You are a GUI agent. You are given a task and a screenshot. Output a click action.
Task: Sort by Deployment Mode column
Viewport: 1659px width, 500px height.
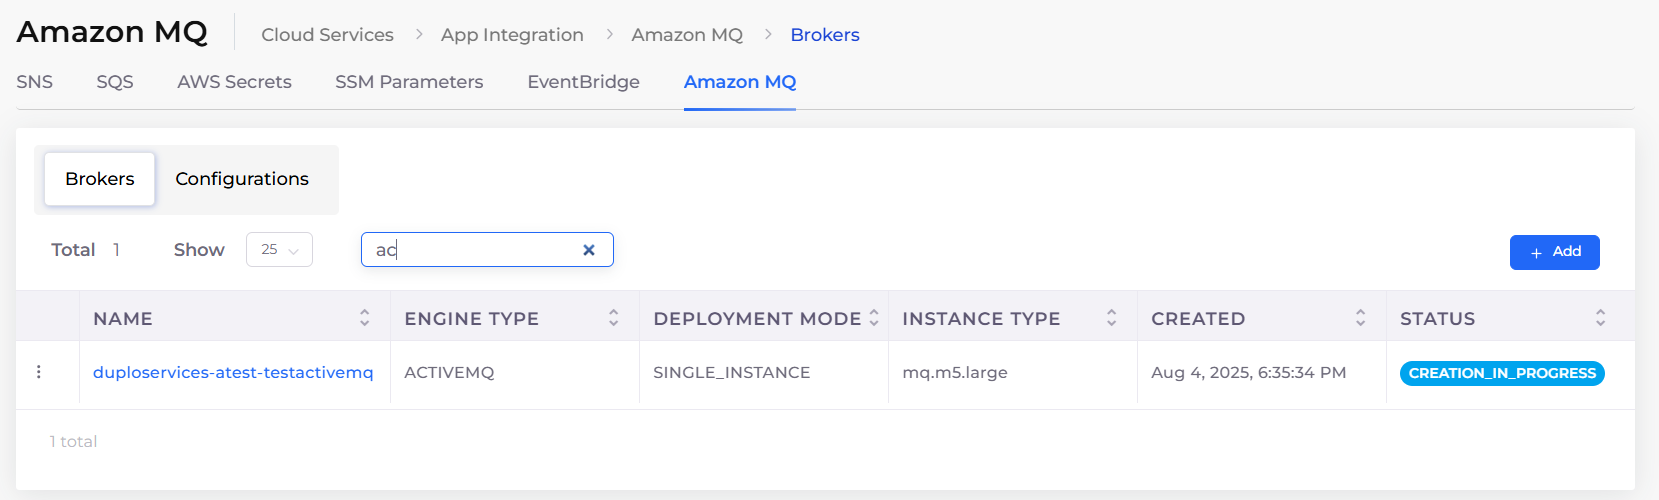pyautogui.click(x=873, y=318)
